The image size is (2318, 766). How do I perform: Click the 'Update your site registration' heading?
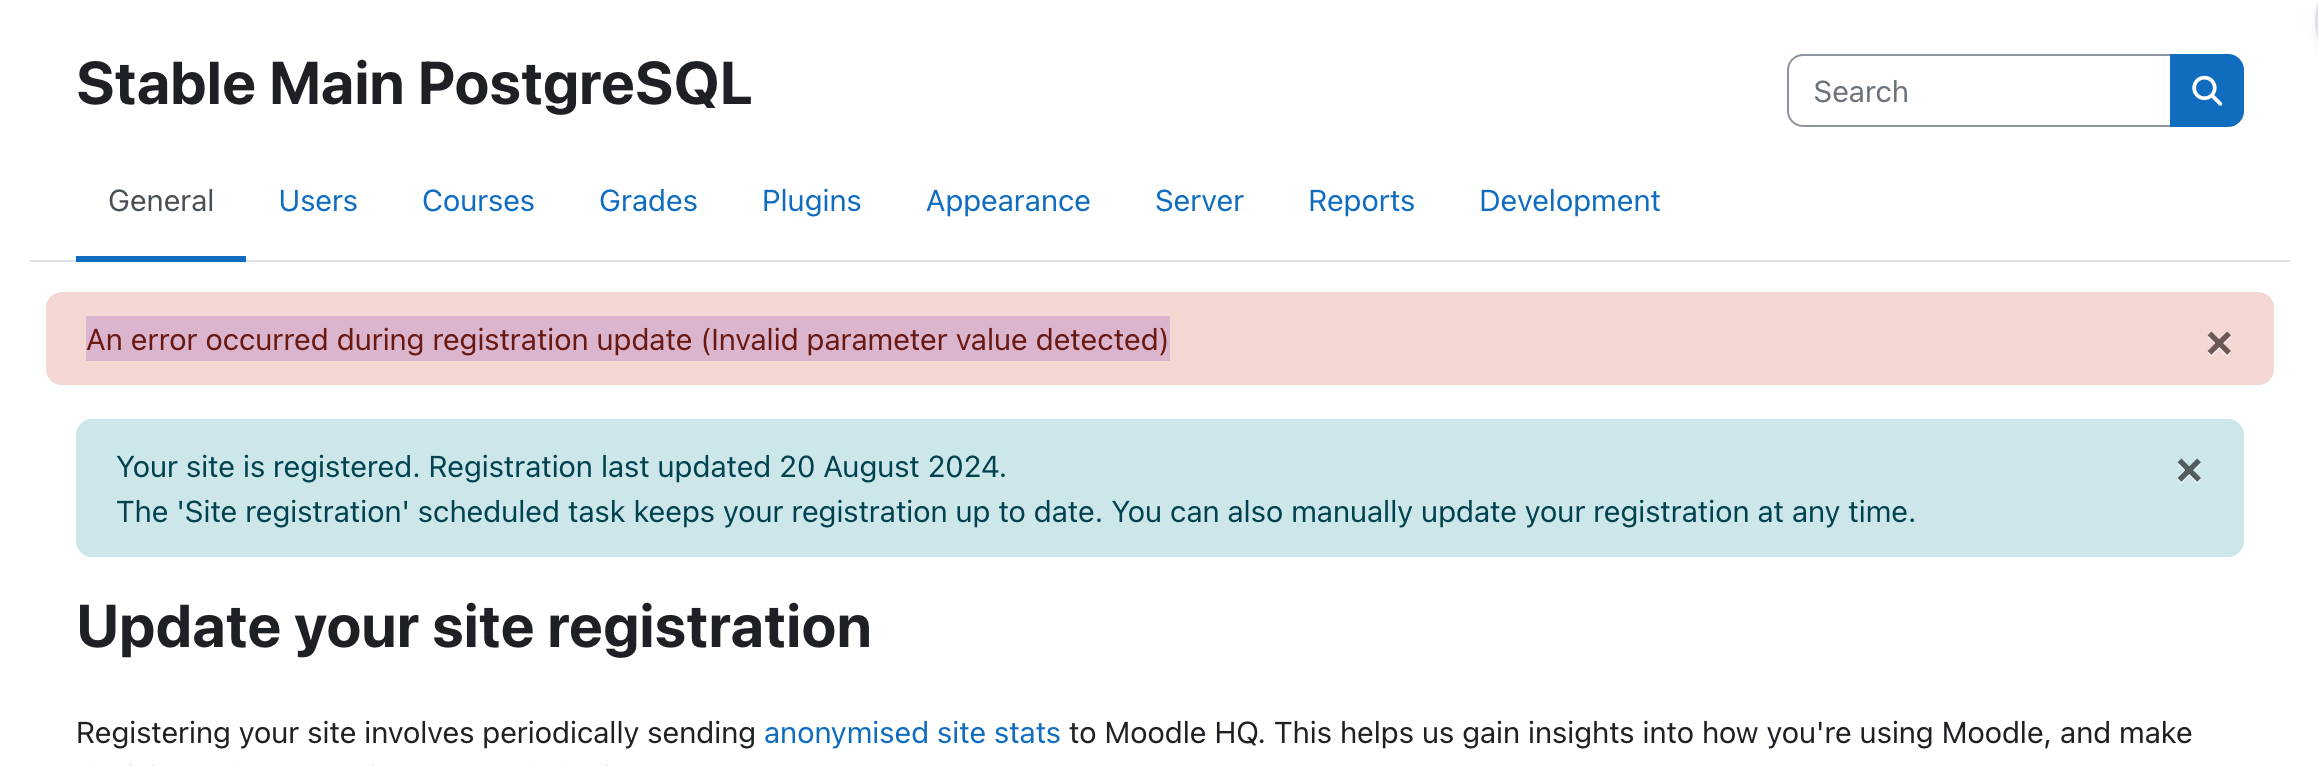[474, 627]
